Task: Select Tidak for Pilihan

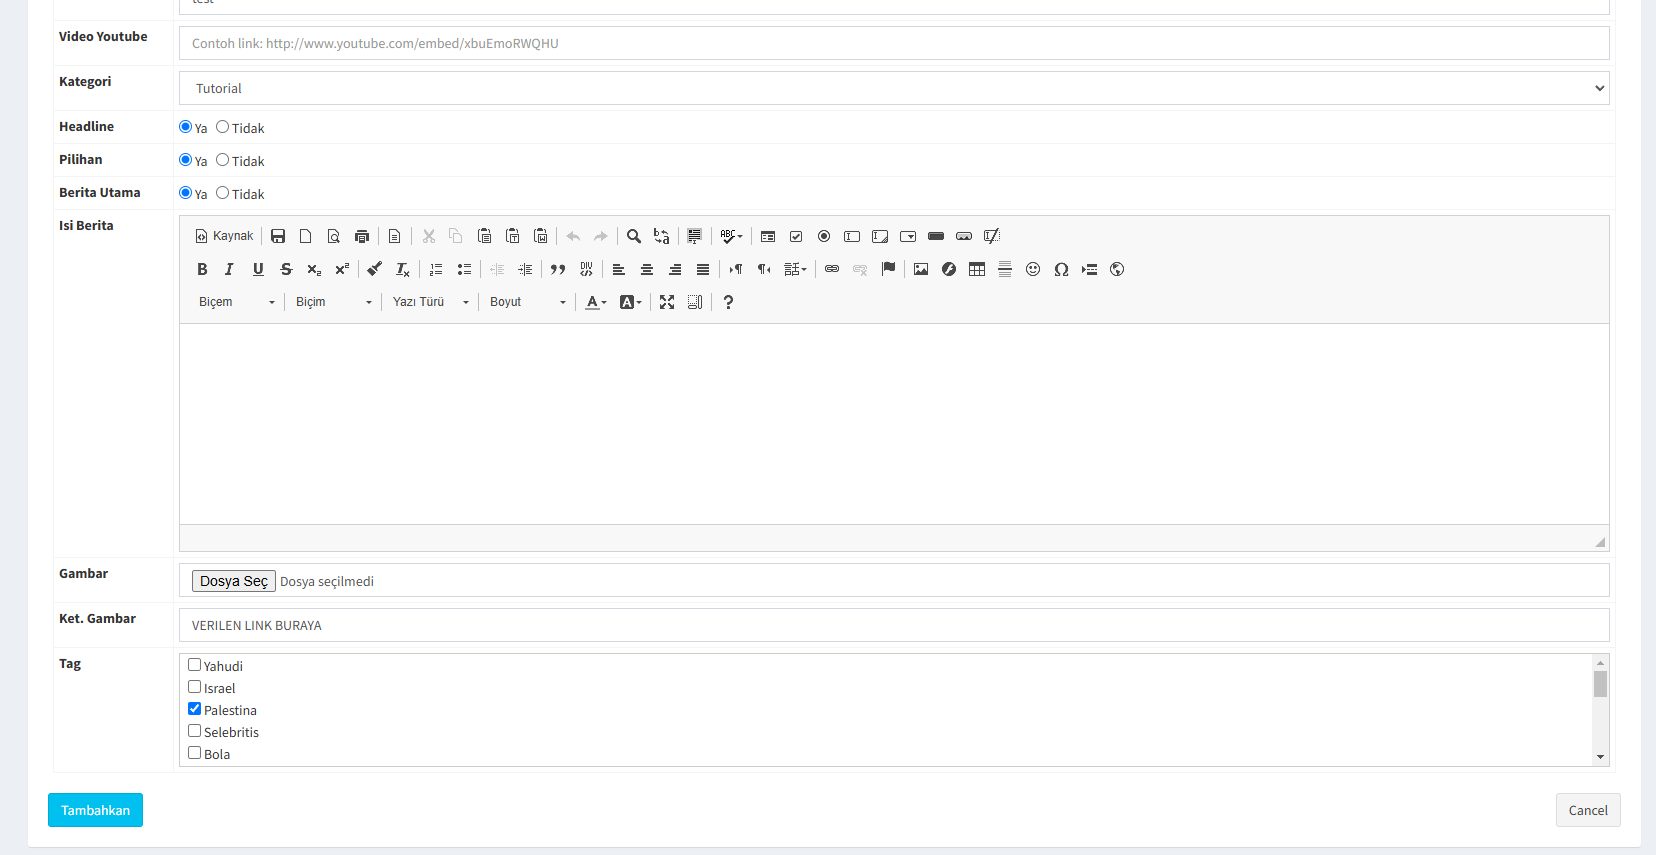Action: (x=222, y=160)
